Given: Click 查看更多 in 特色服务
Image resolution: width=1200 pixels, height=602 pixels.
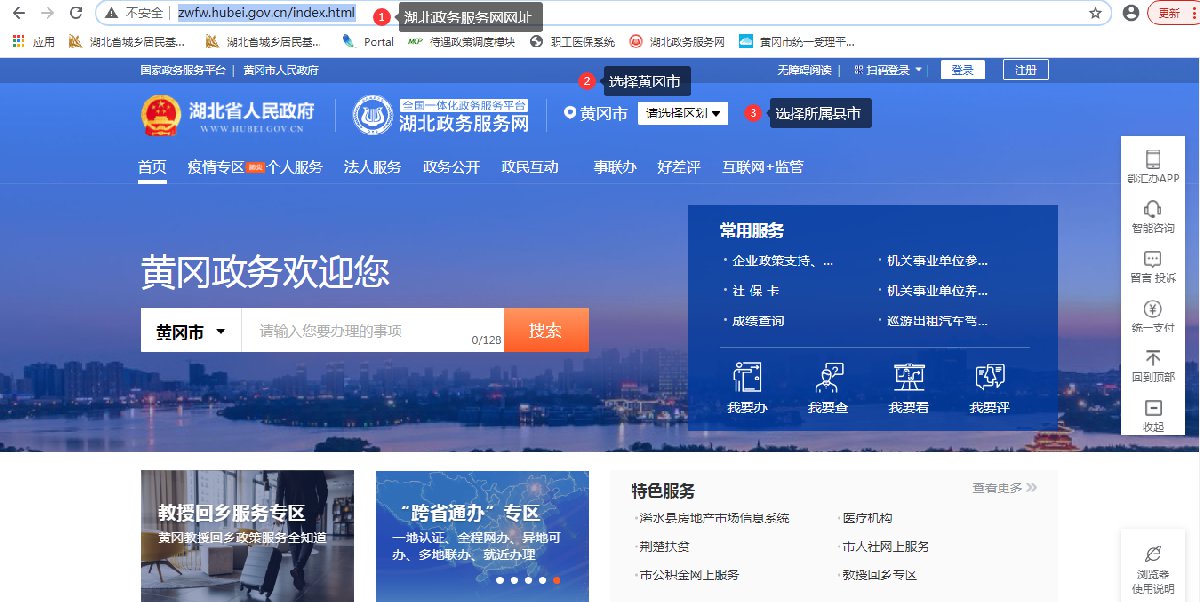Looking at the screenshot, I should click(1004, 488).
